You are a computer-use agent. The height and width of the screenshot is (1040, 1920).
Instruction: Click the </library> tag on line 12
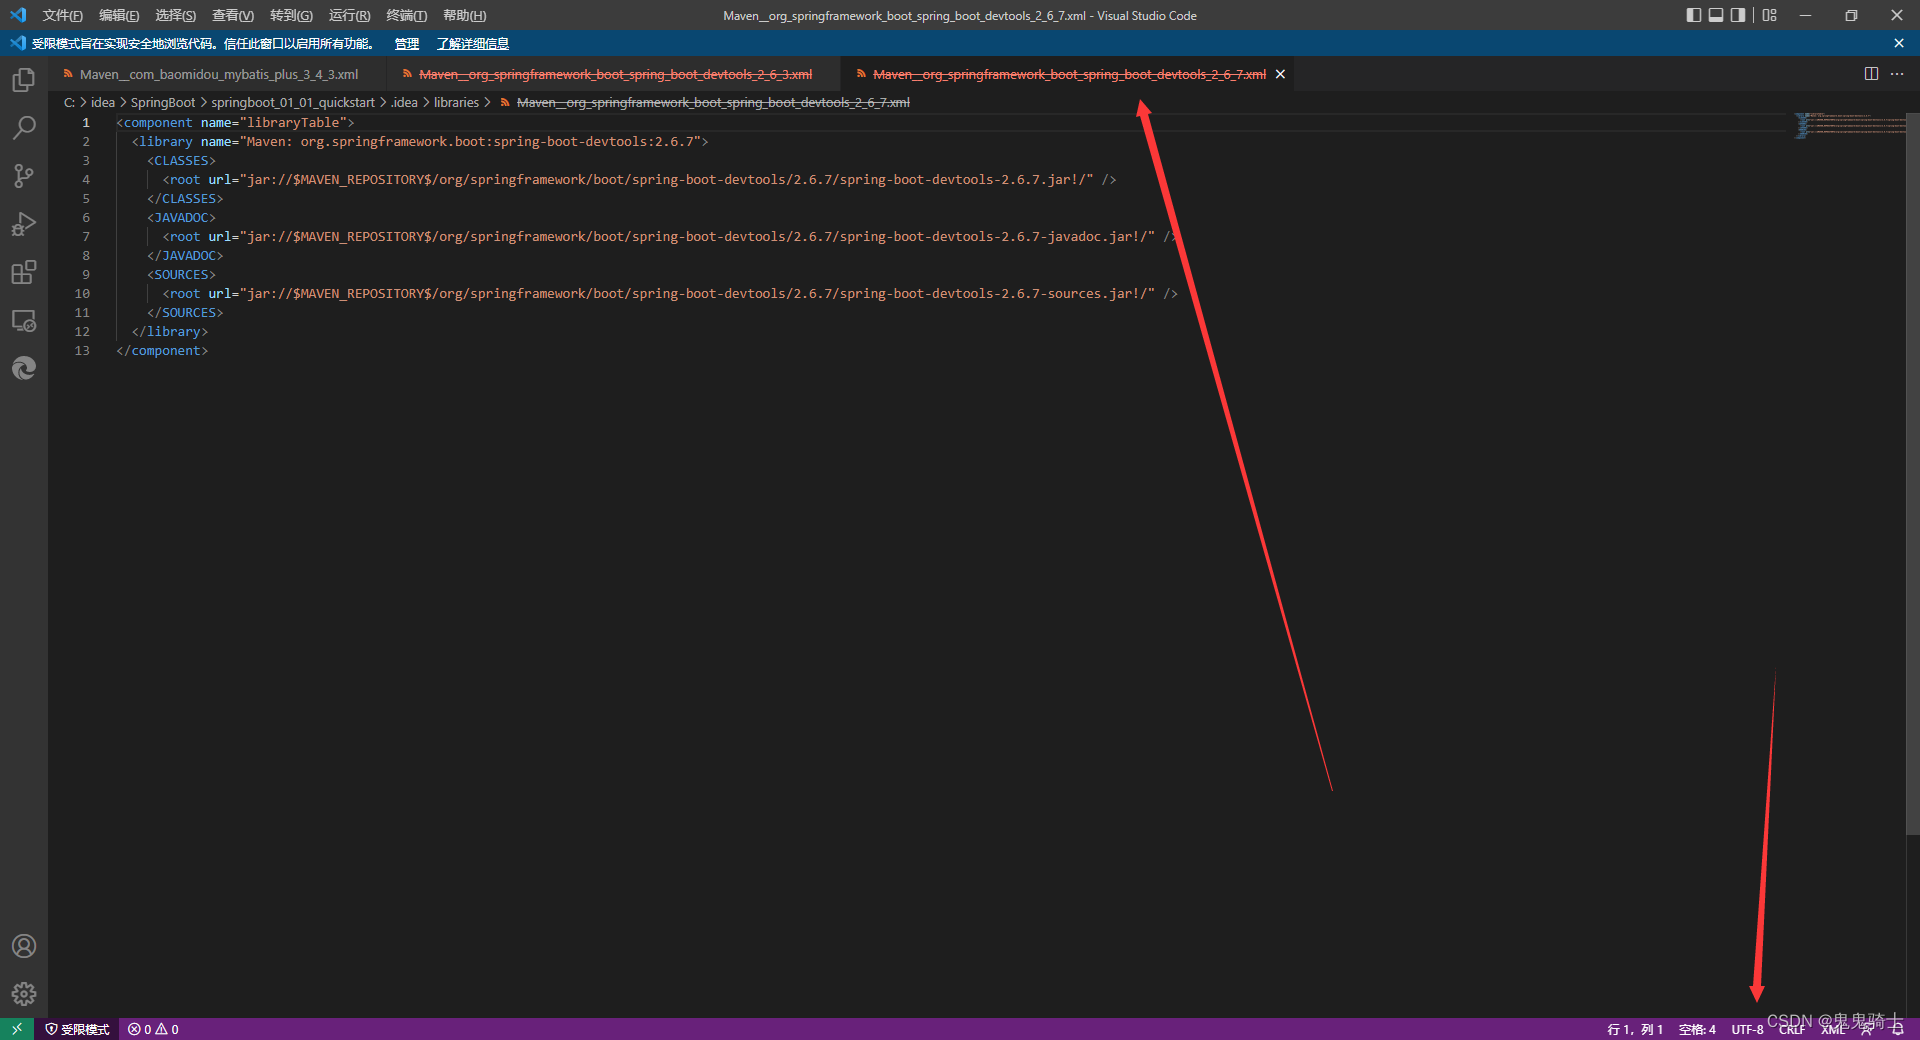170,331
